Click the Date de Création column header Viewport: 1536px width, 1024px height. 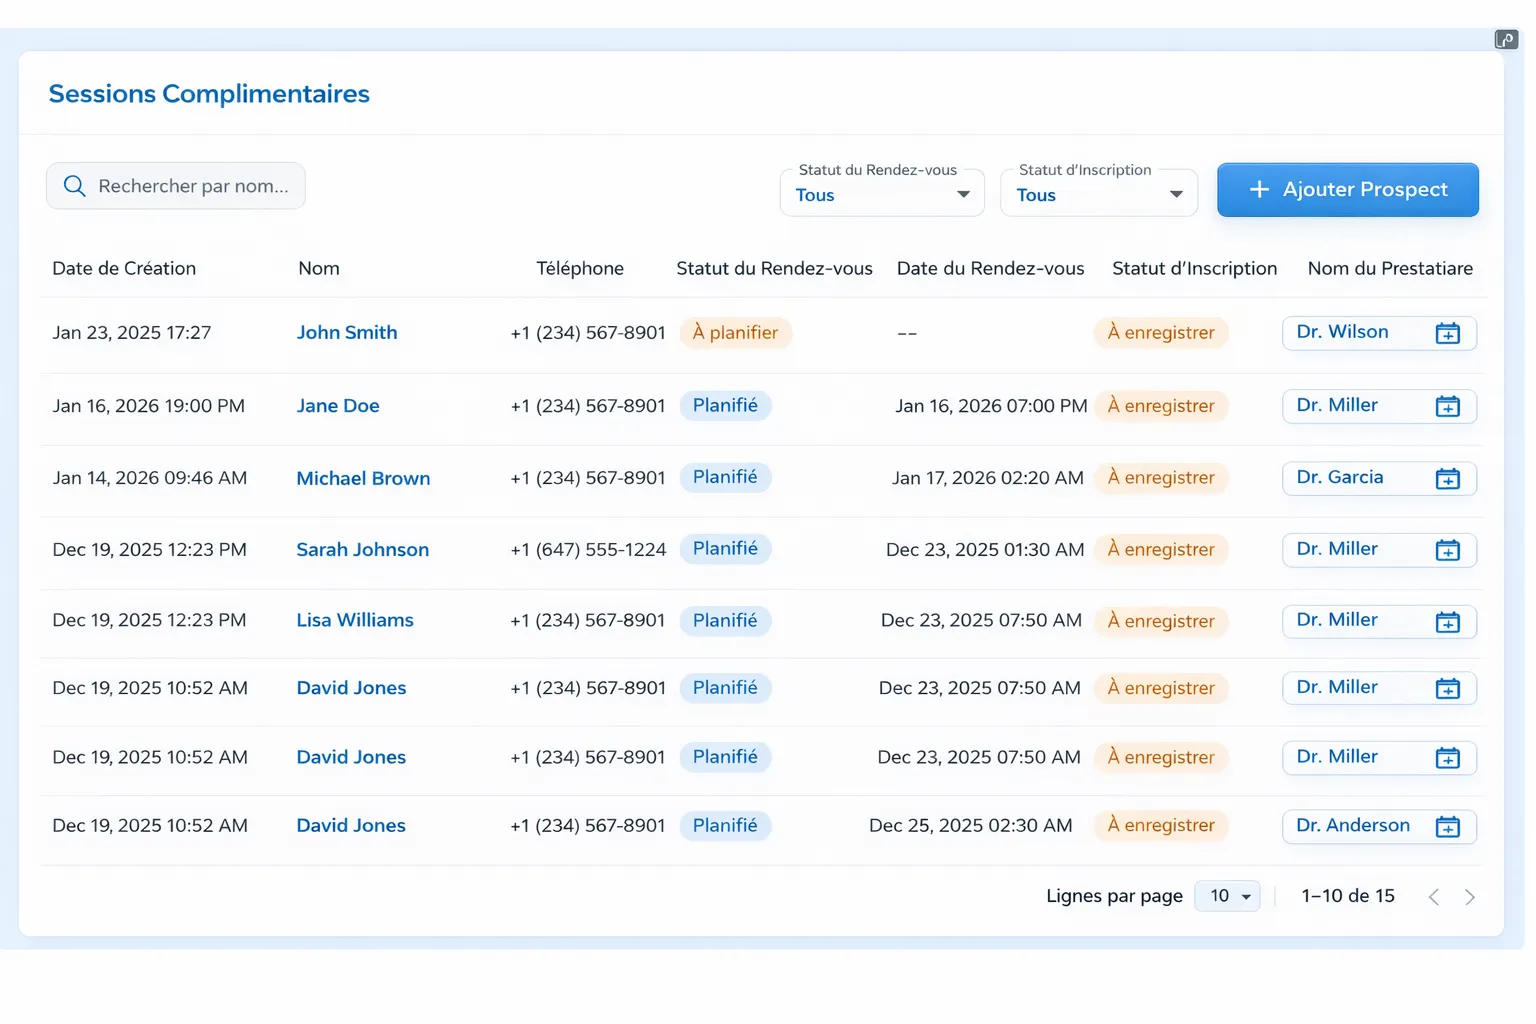[124, 268]
